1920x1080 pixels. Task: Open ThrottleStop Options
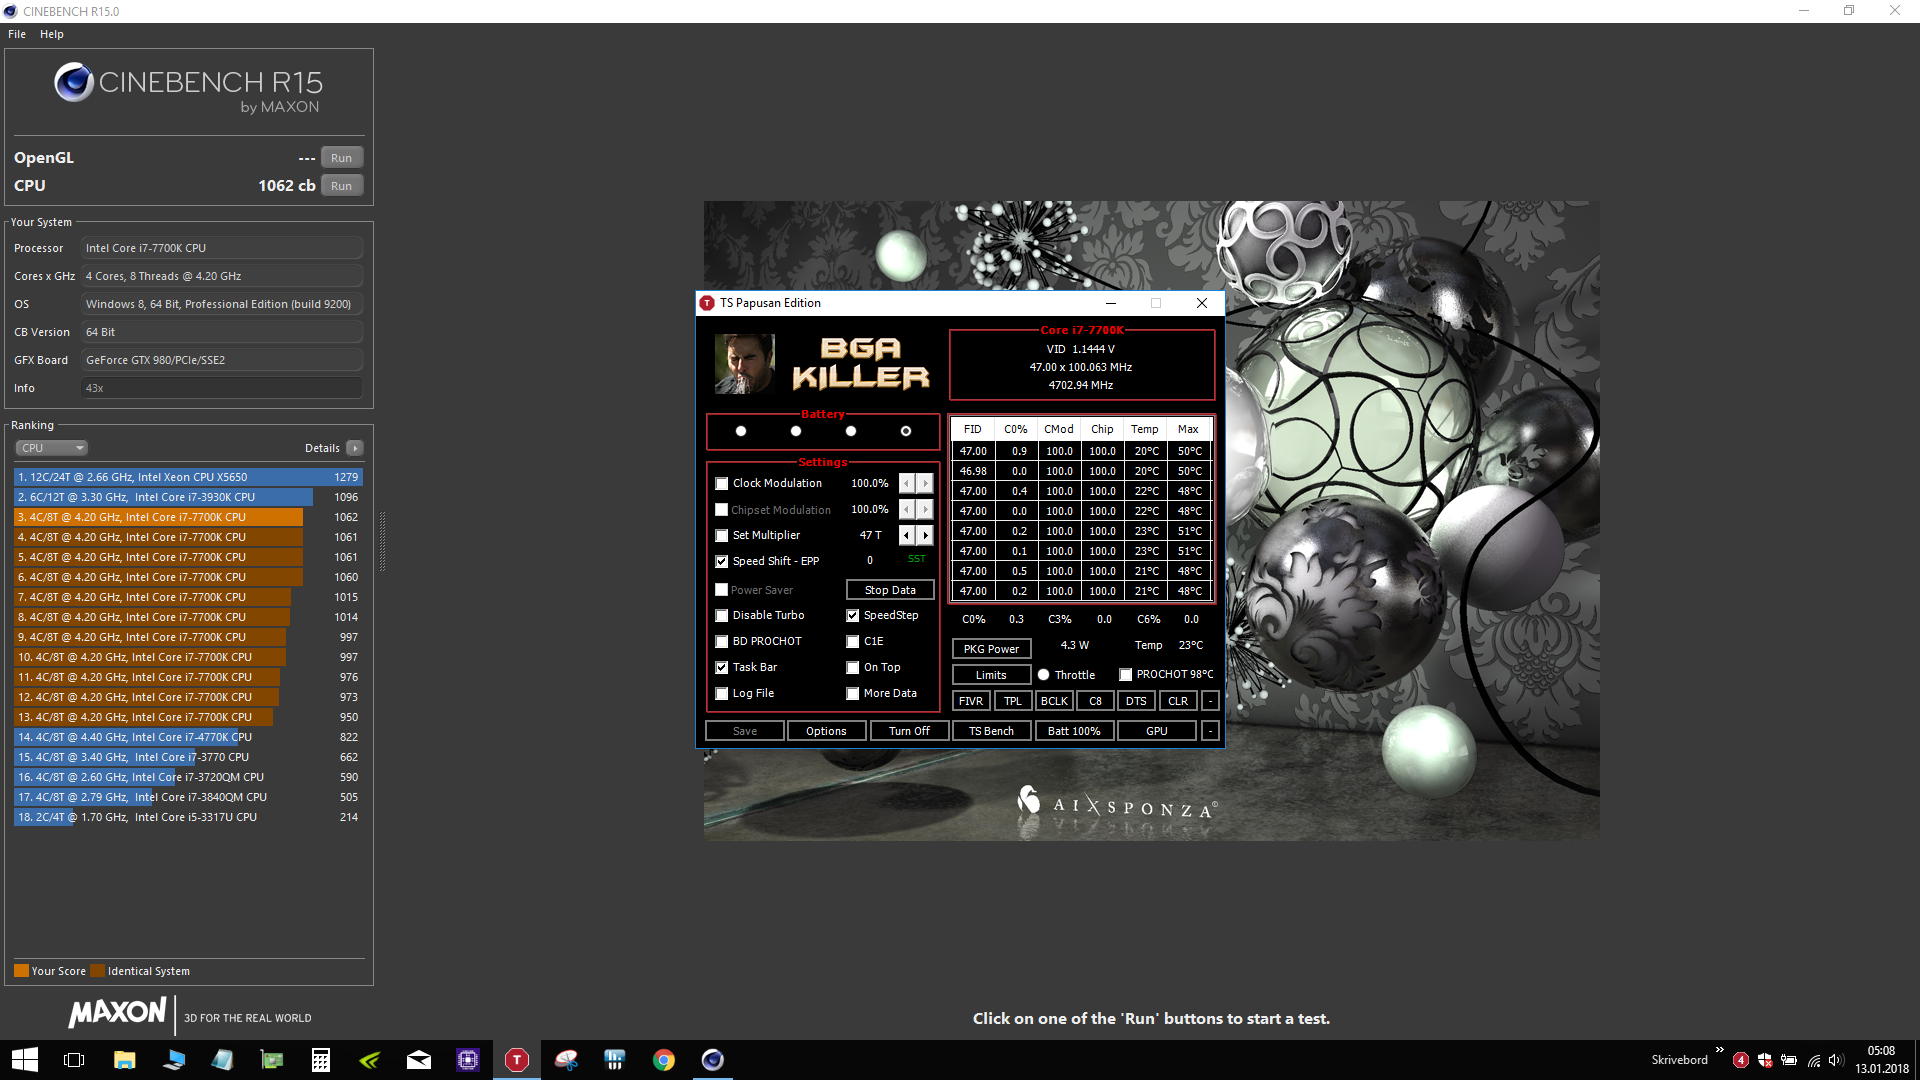point(826,731)
